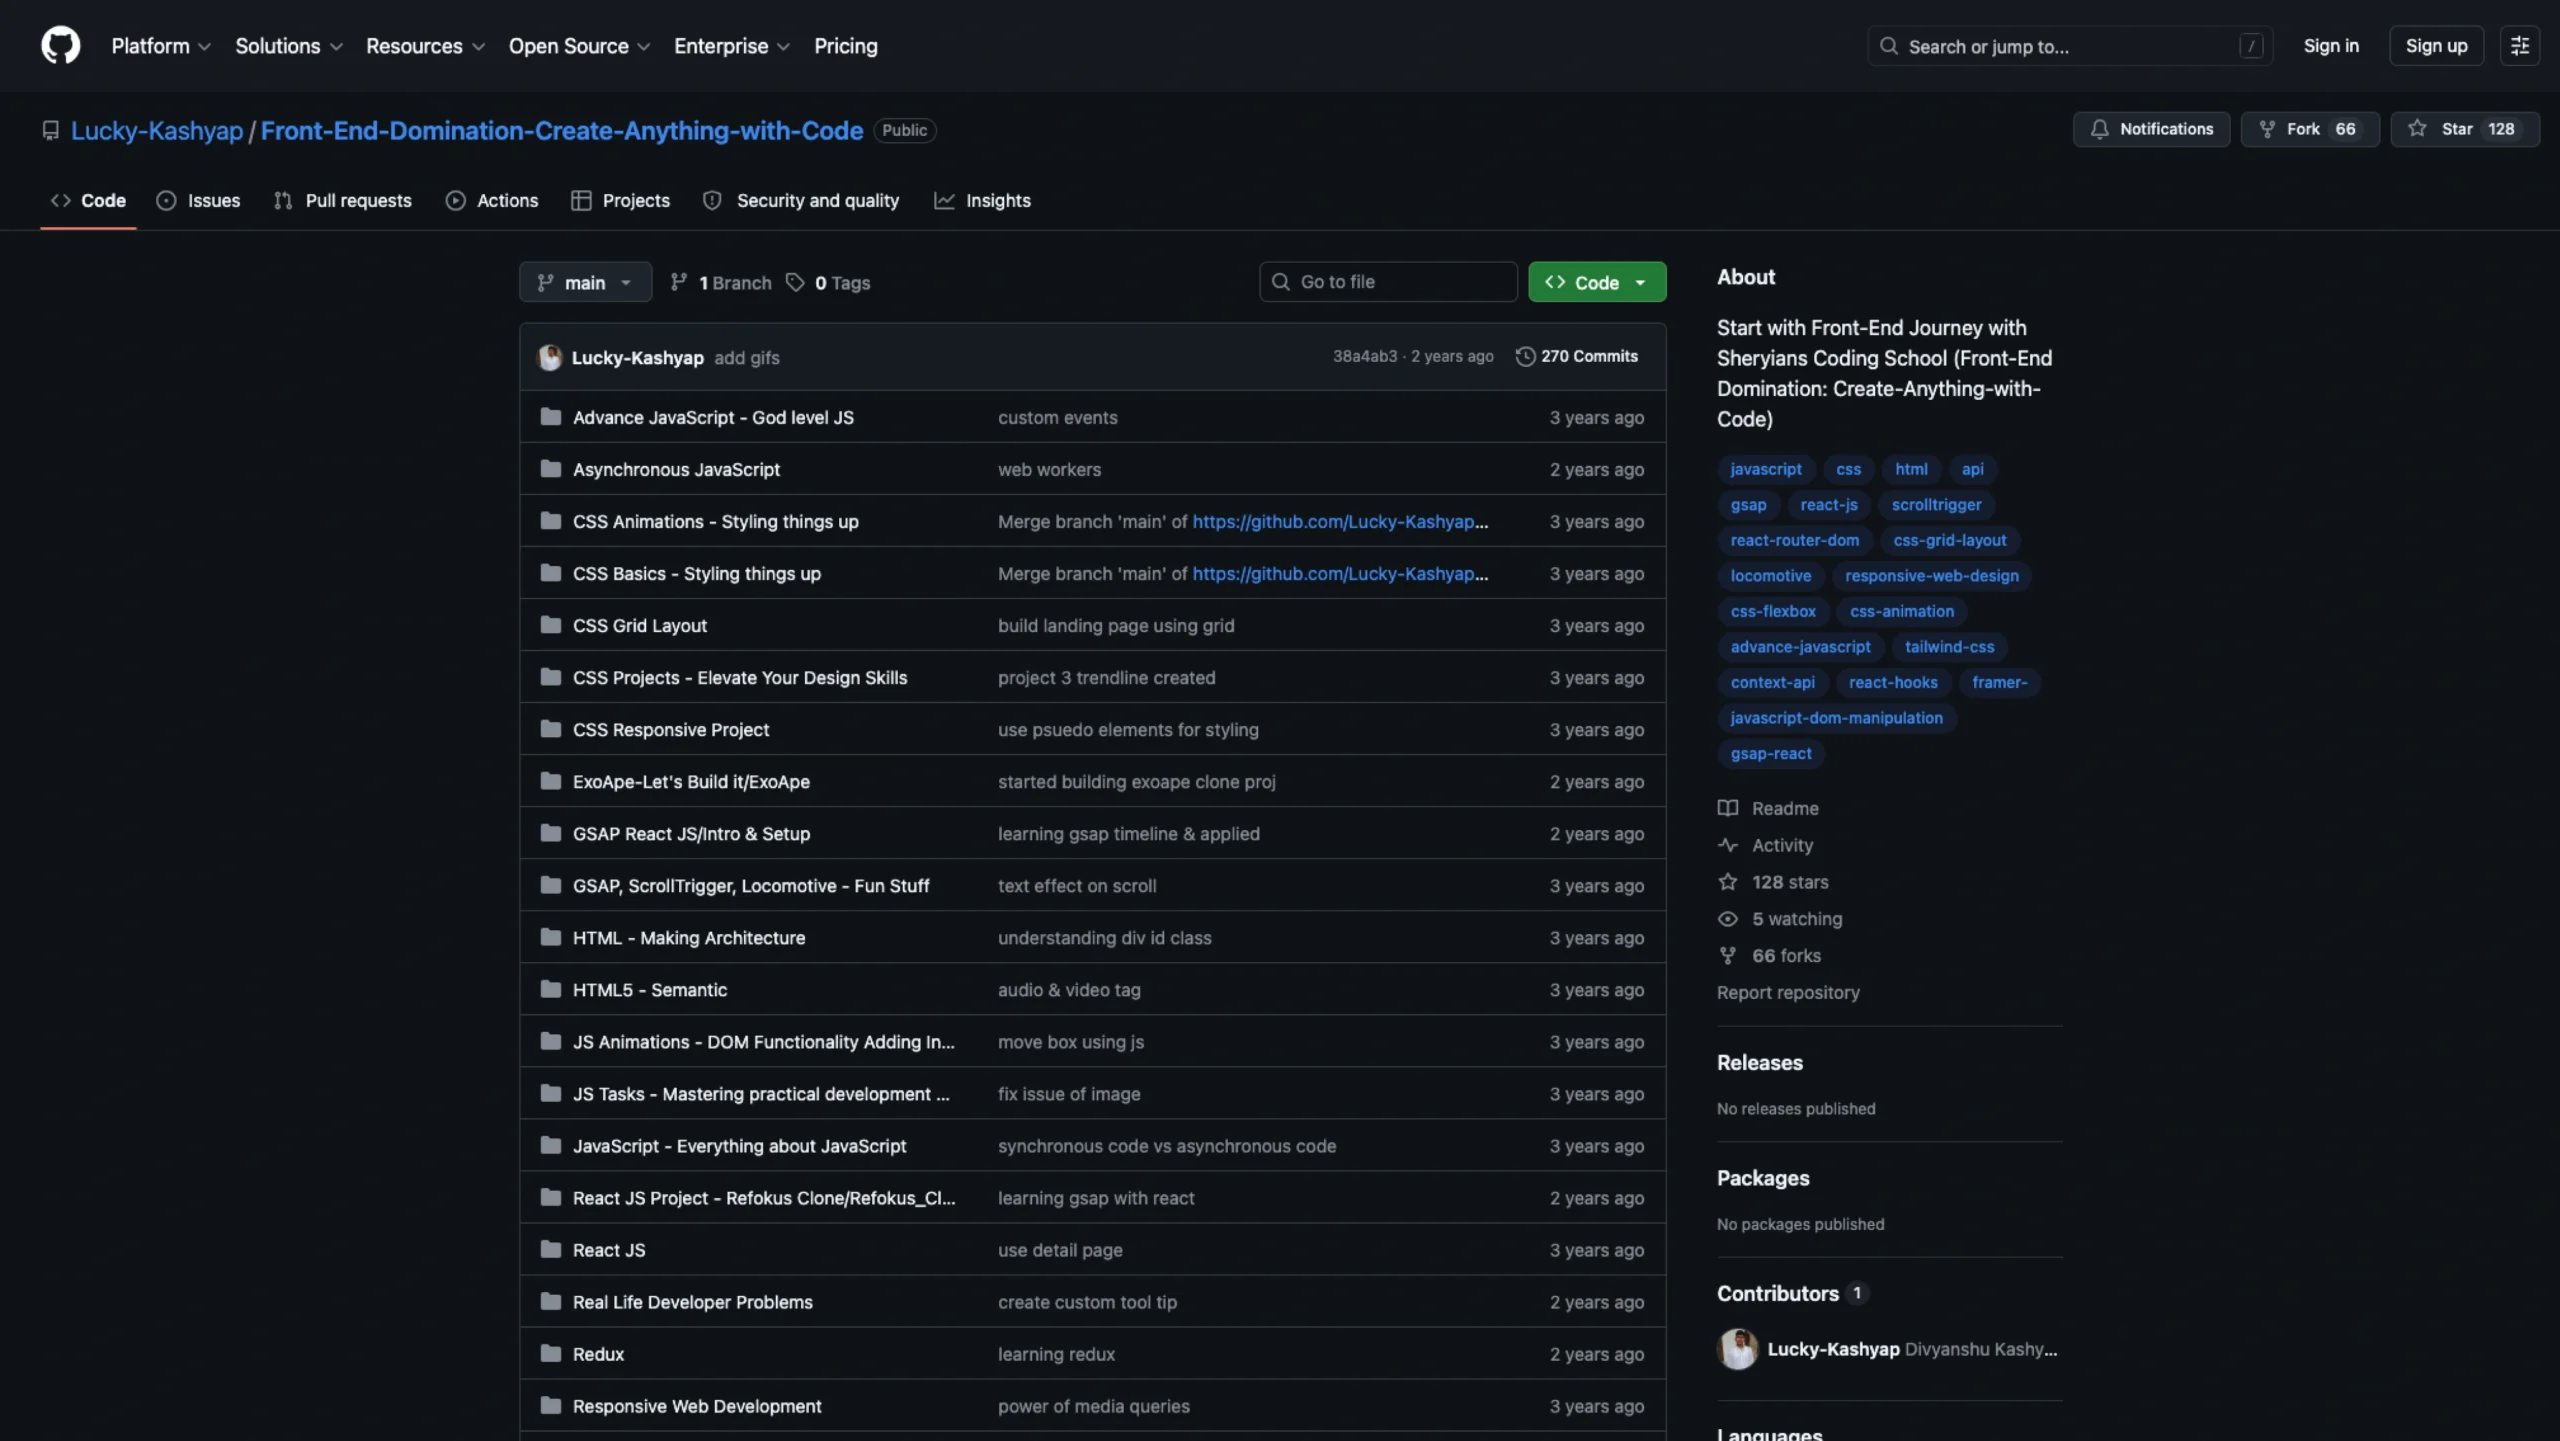Focus the Go to file input
Screen dimensions: 2560x1441
(1388, 282)
